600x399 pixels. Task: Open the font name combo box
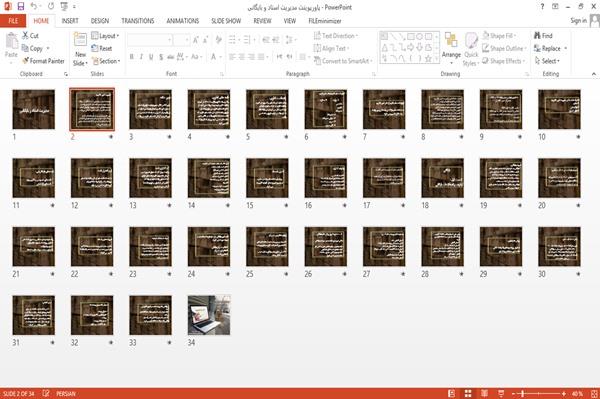tap(150, 40)
